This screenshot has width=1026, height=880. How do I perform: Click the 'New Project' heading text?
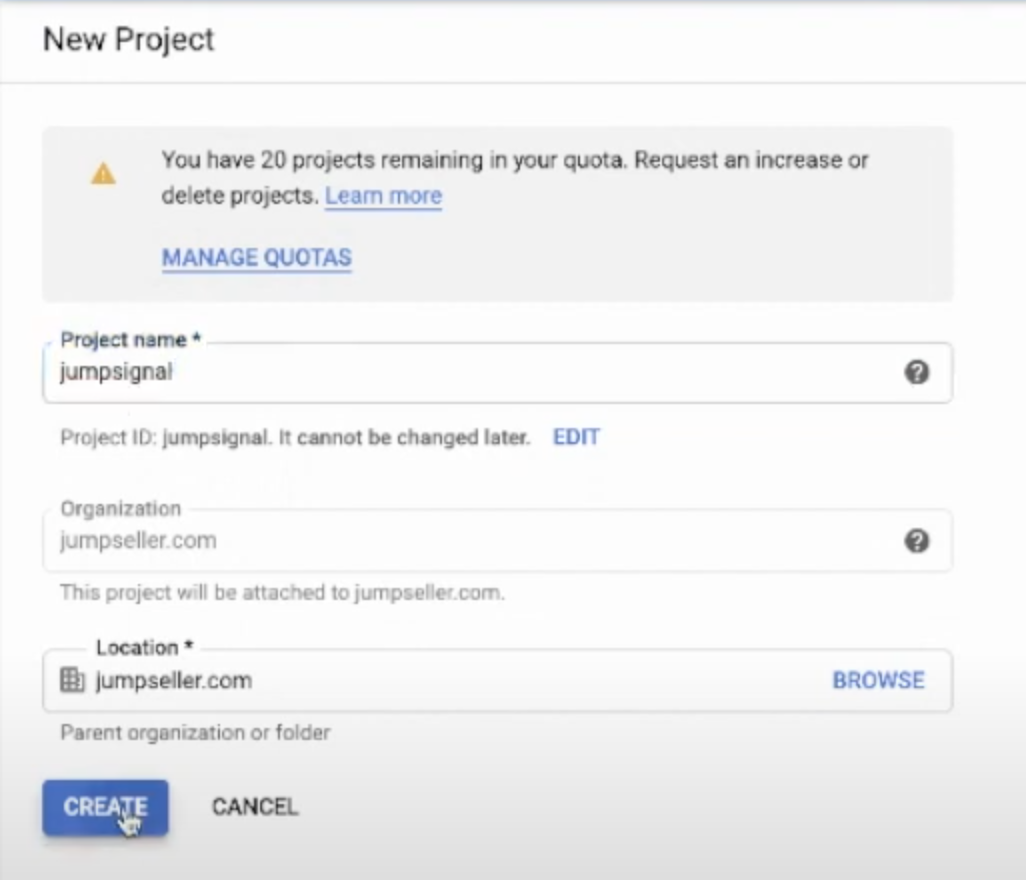pyautogui.click(x=128, y=39)
